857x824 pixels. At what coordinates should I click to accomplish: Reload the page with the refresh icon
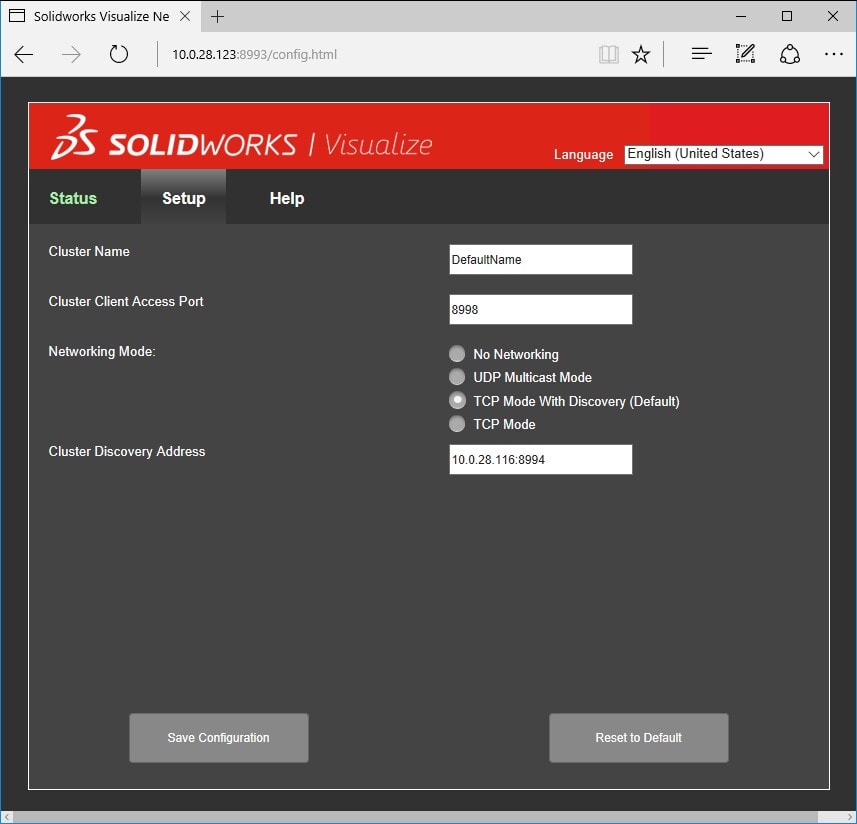[x=119, y=54]
